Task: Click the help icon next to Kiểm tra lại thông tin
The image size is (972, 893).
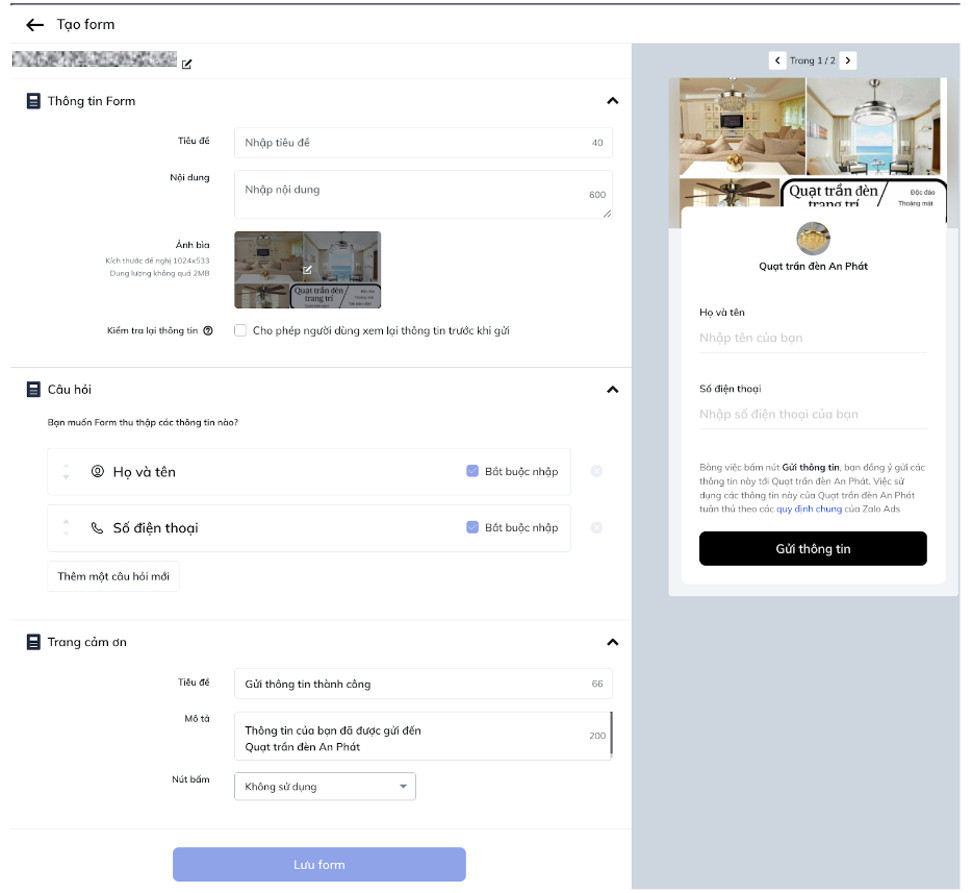Action: [x=208, y=331]
